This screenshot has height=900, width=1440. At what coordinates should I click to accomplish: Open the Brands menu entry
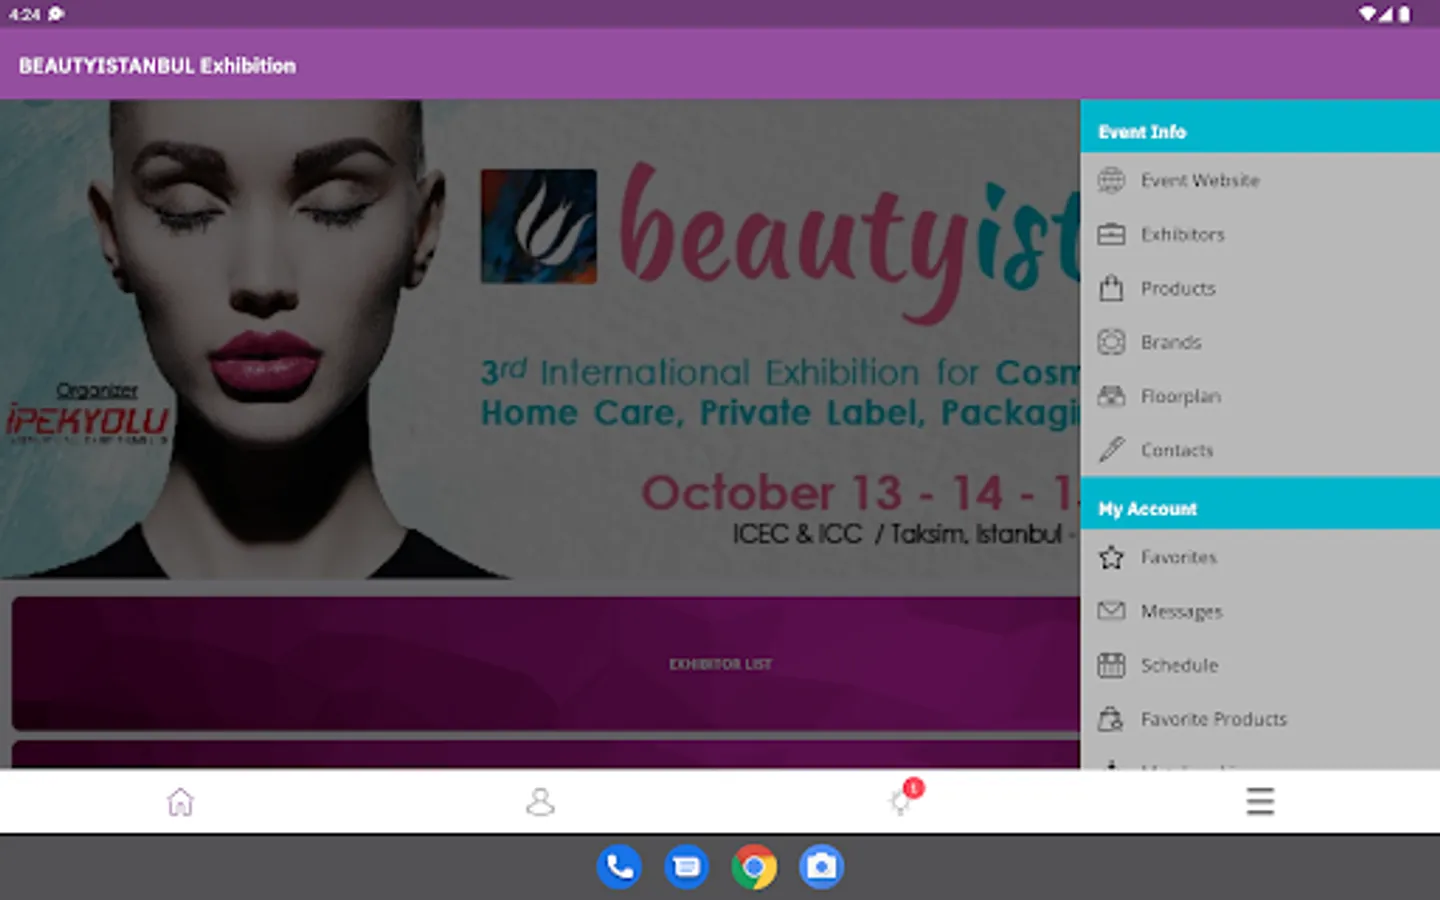[x=1260, y=342]
